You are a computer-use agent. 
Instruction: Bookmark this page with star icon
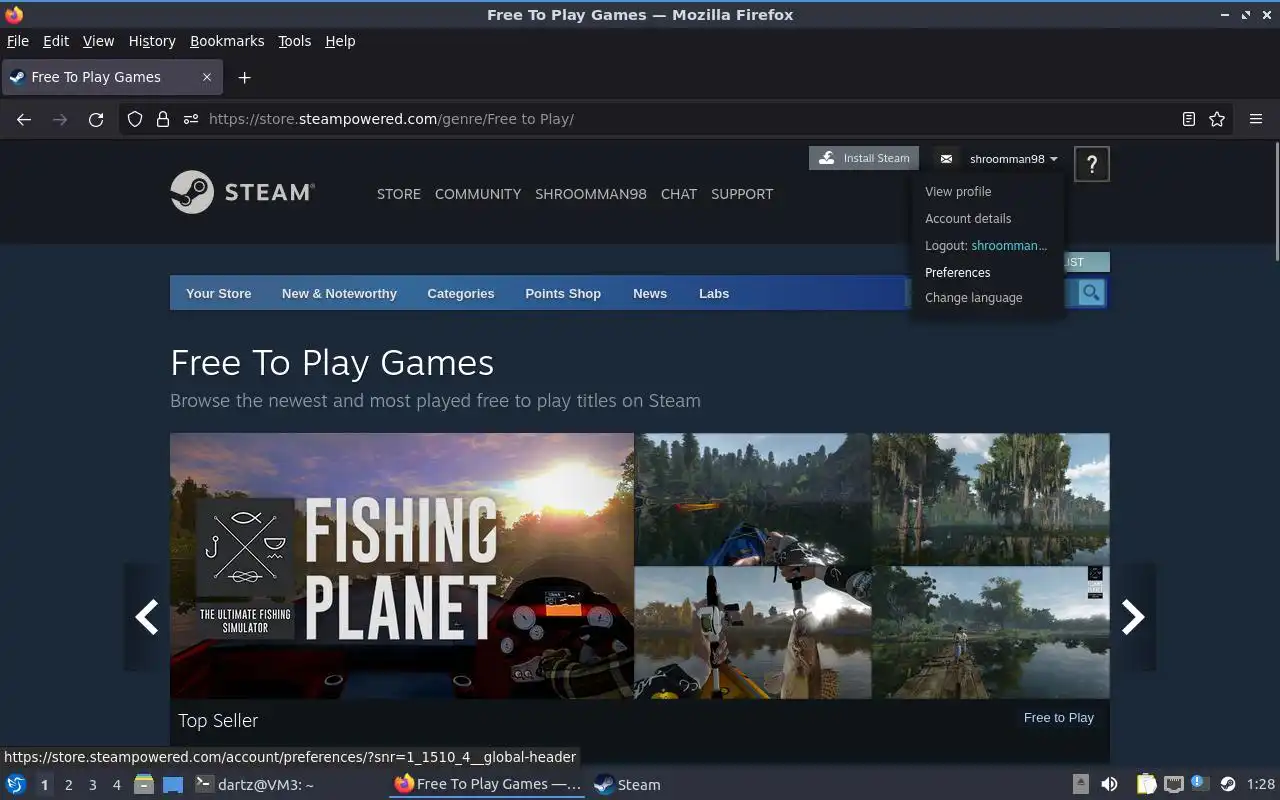coord(1217,119)
